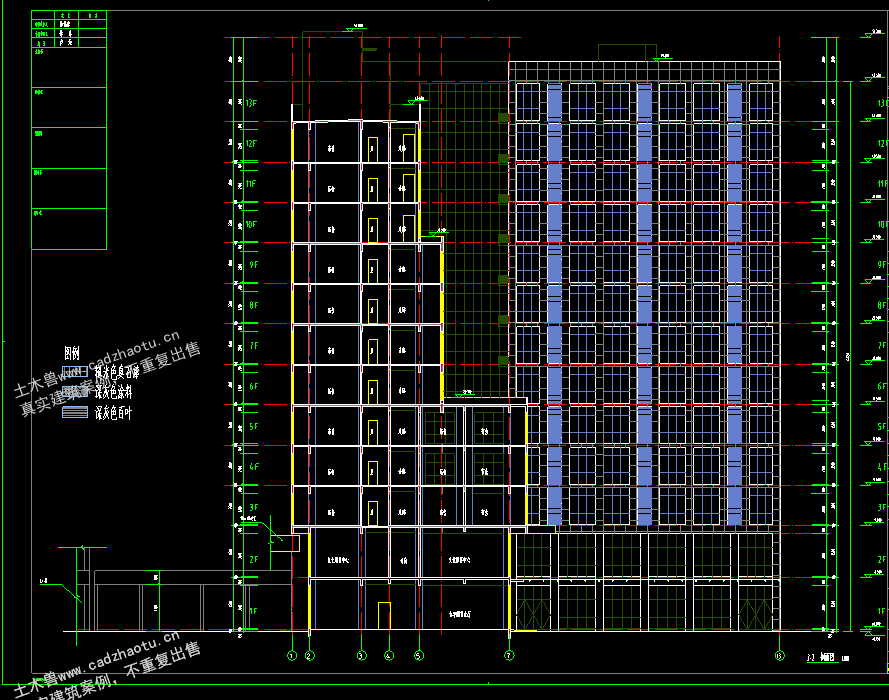Pick grid axis bubble number 3

(362, 656)
